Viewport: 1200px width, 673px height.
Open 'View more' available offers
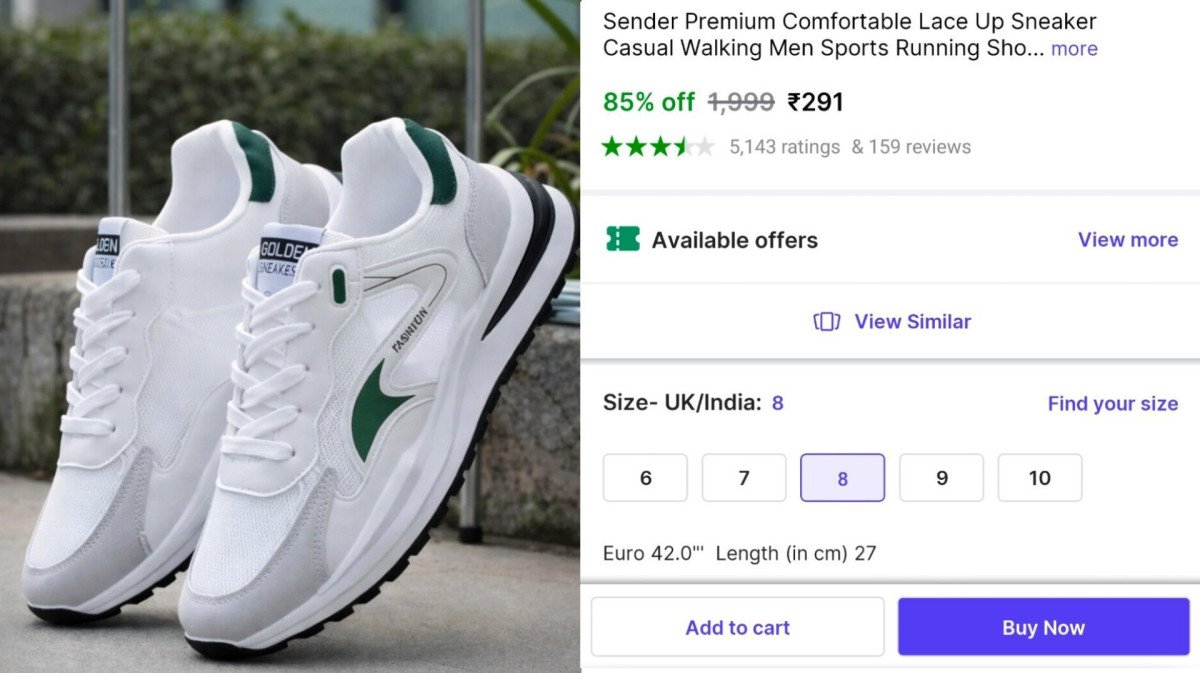coord(1128,240)
